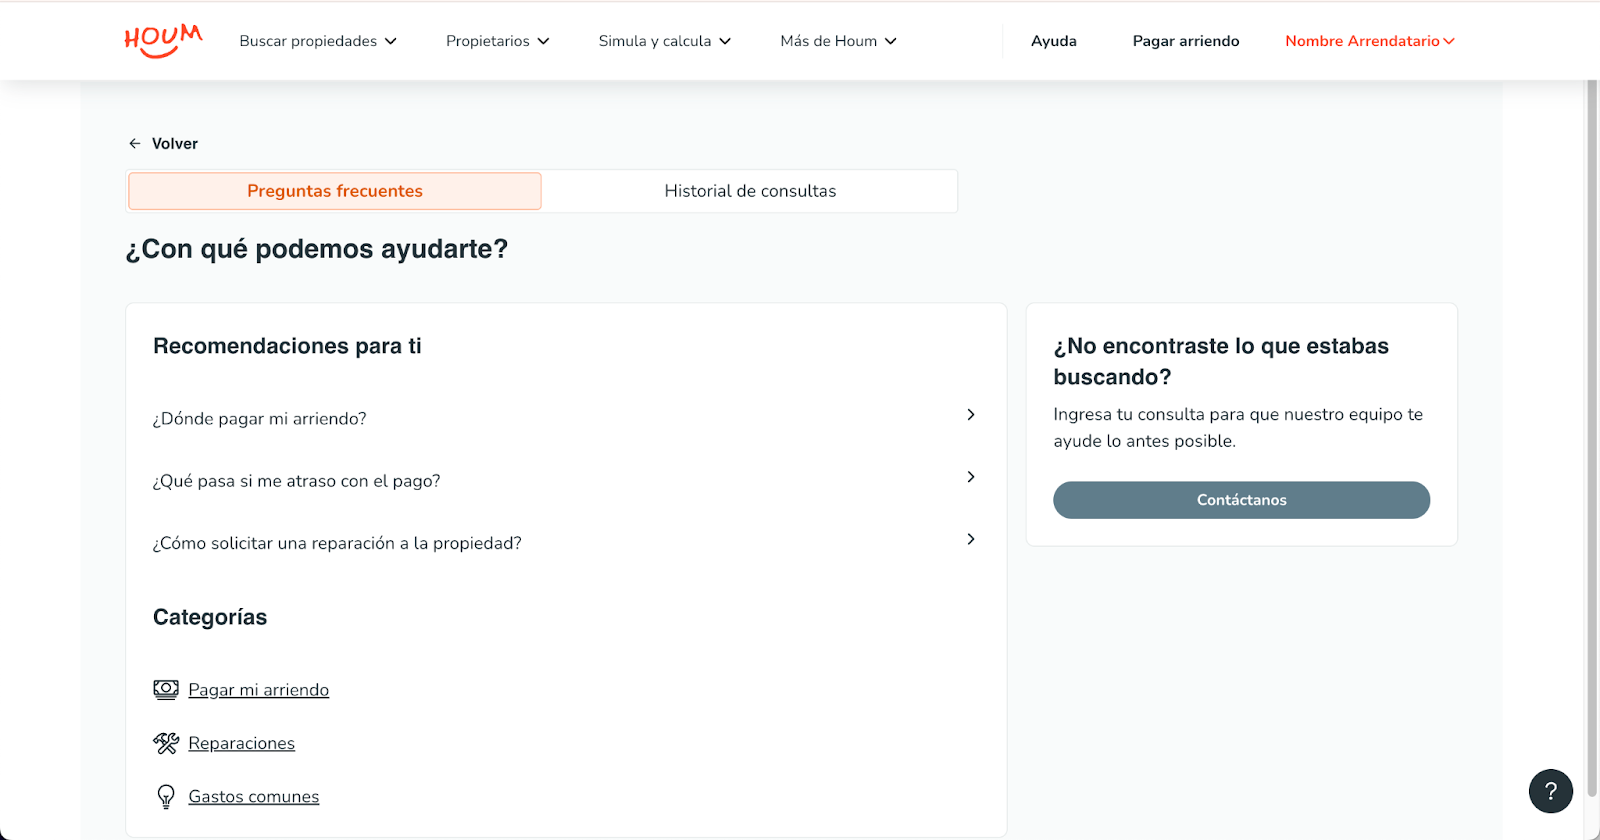The image size is (1600, 840).
Task: Click the Contáctanos button
Action: (x=1241, y=500)
